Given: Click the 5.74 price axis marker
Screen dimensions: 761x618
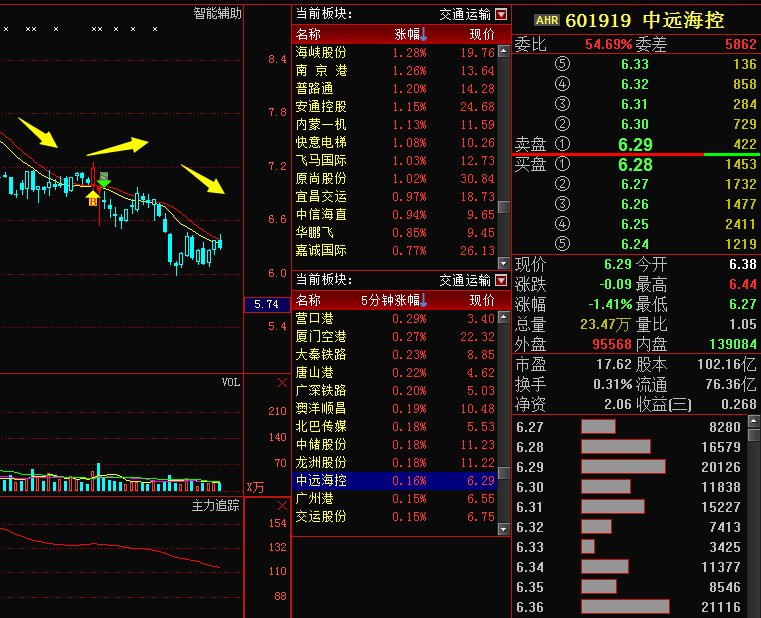Looking at the screenshot, I should [x=267, y=304].
